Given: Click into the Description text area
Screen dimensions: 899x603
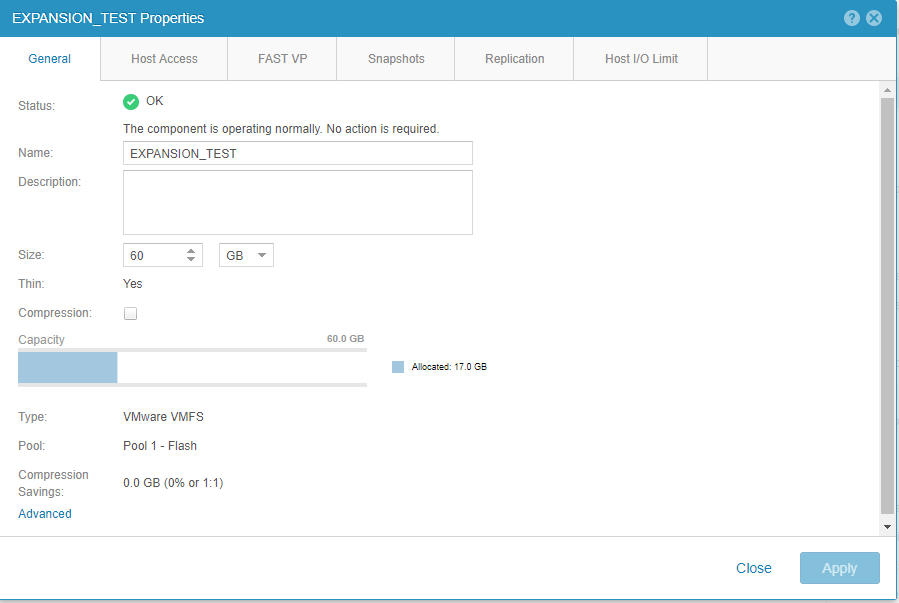Looking at the screenshot, I should point(298,202).
